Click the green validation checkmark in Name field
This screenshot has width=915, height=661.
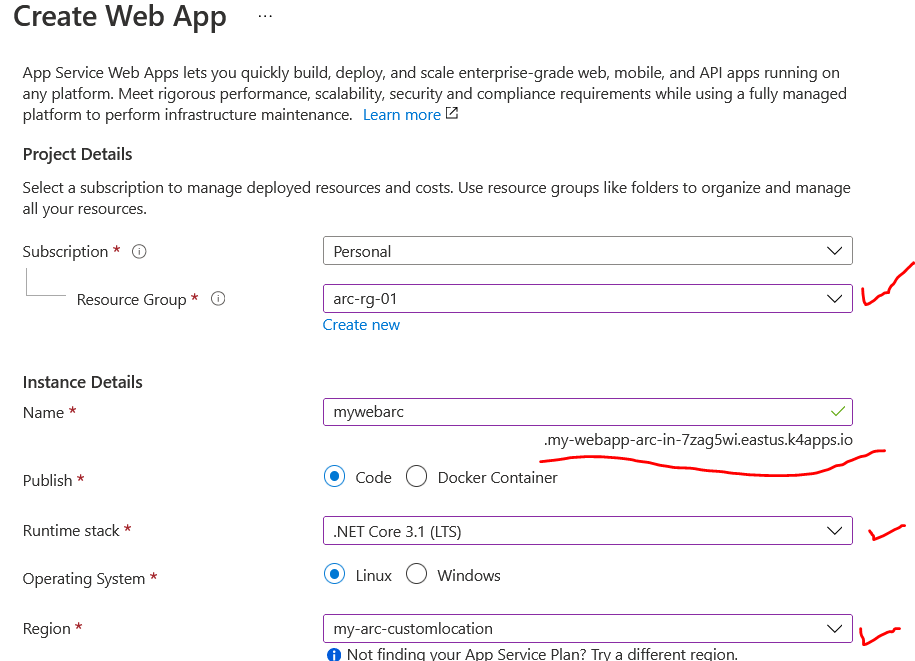[x=837, y=412]
